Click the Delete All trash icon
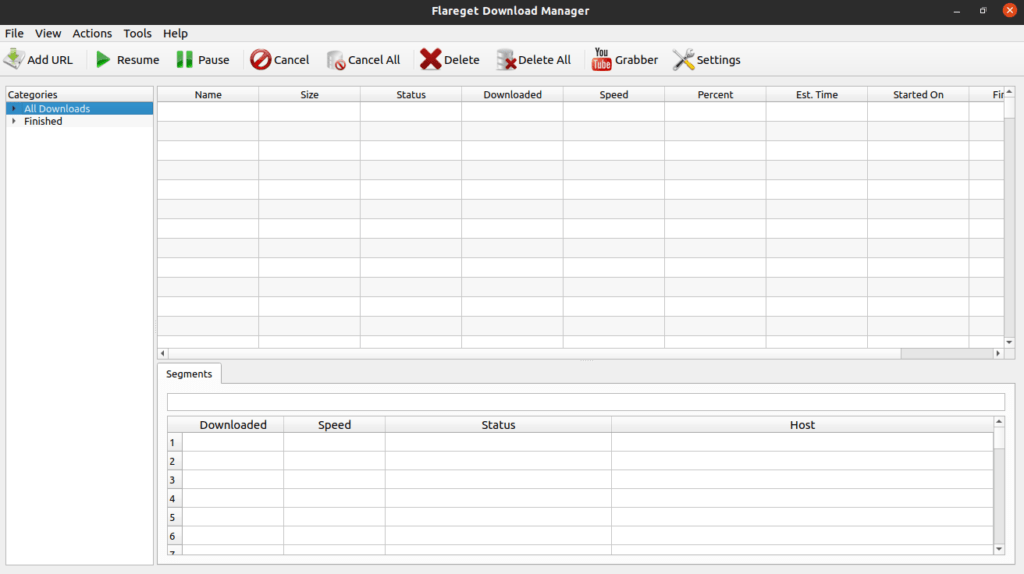The height and width of the screenshot is (574, 1024). pos(506,60)
